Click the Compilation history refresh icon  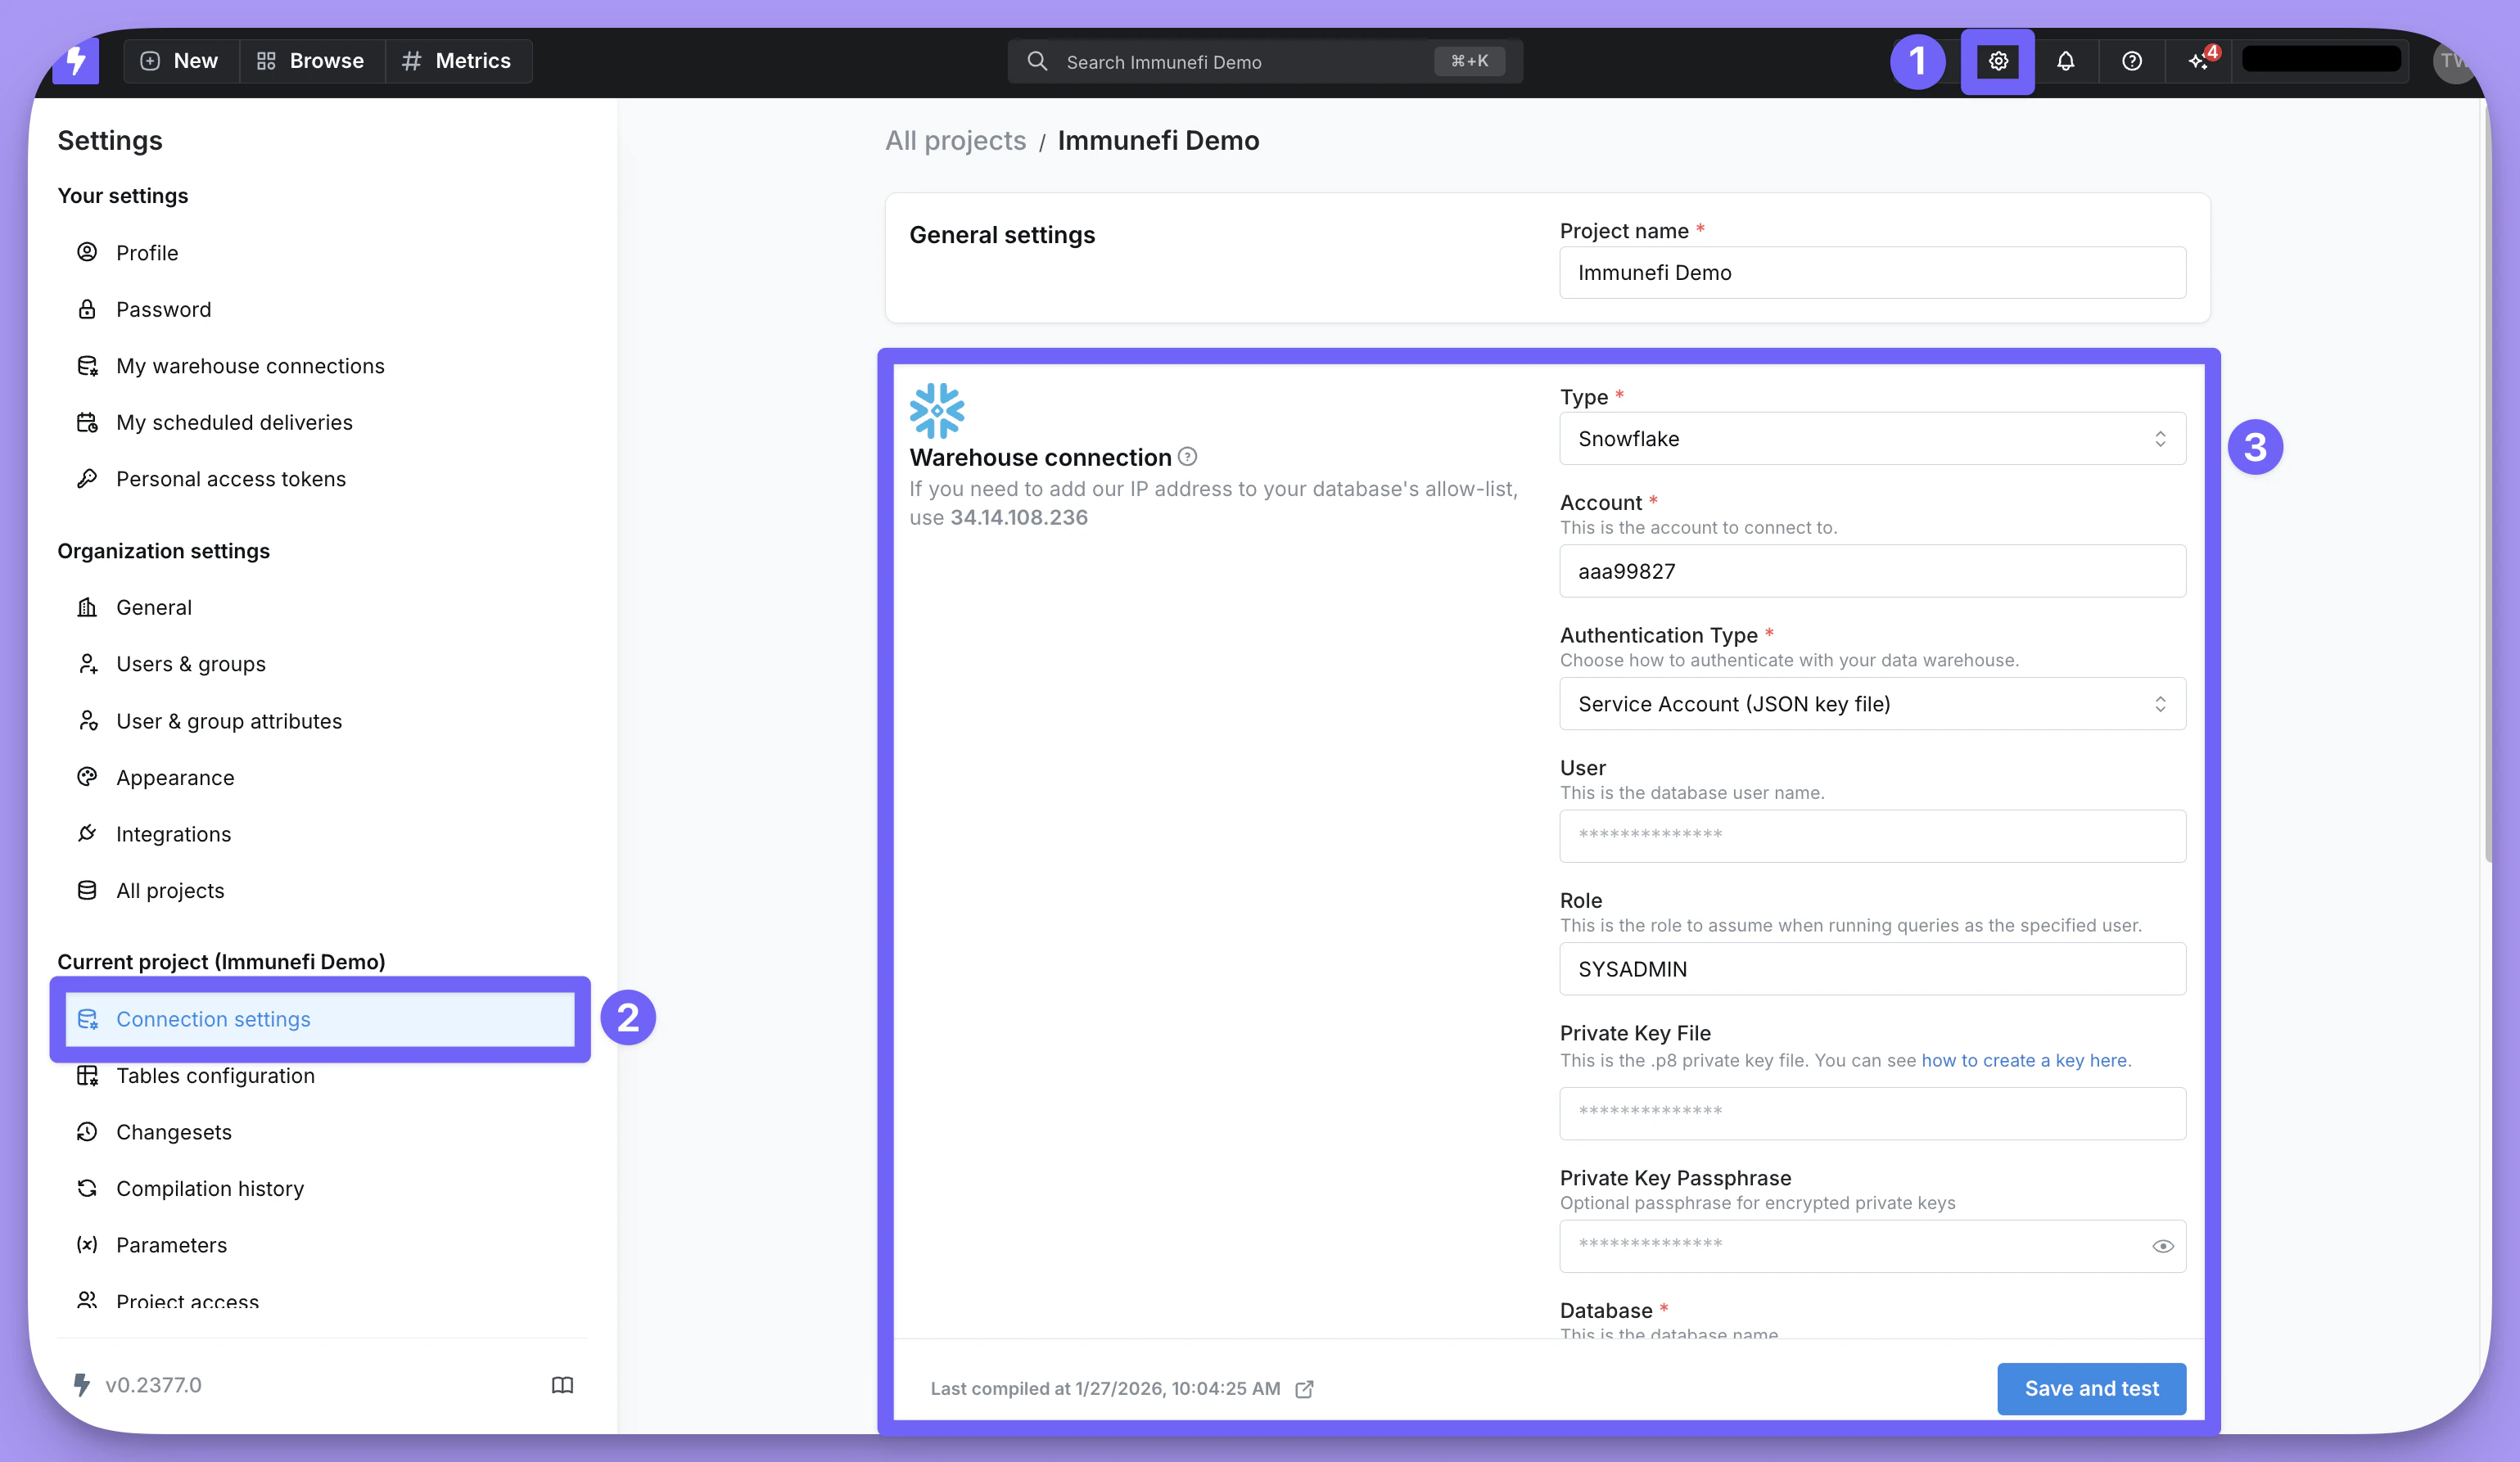87,1188
